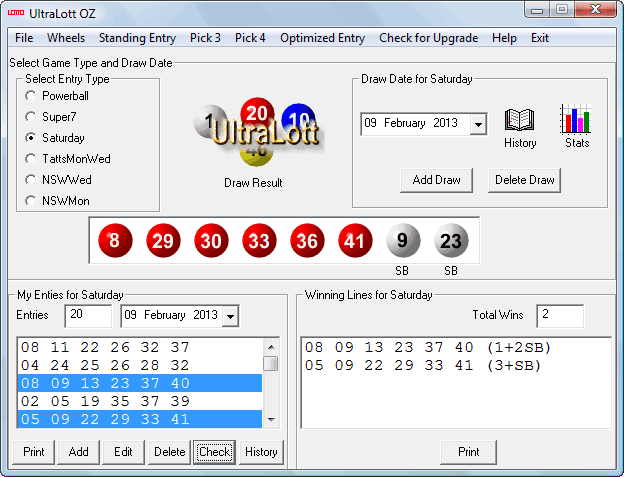This screenshot has width=624, height=477.
Task: Open entries History button
Action: tap(261, 452)
